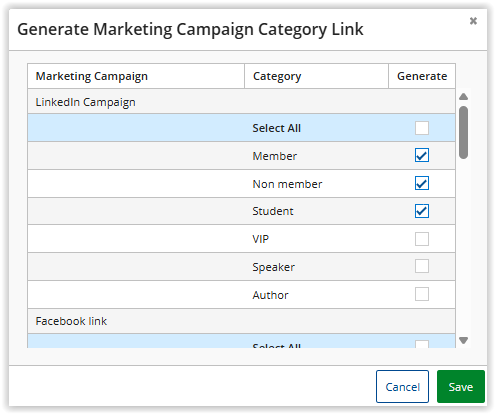Cancel the link generation dialog

click(402, 387)
